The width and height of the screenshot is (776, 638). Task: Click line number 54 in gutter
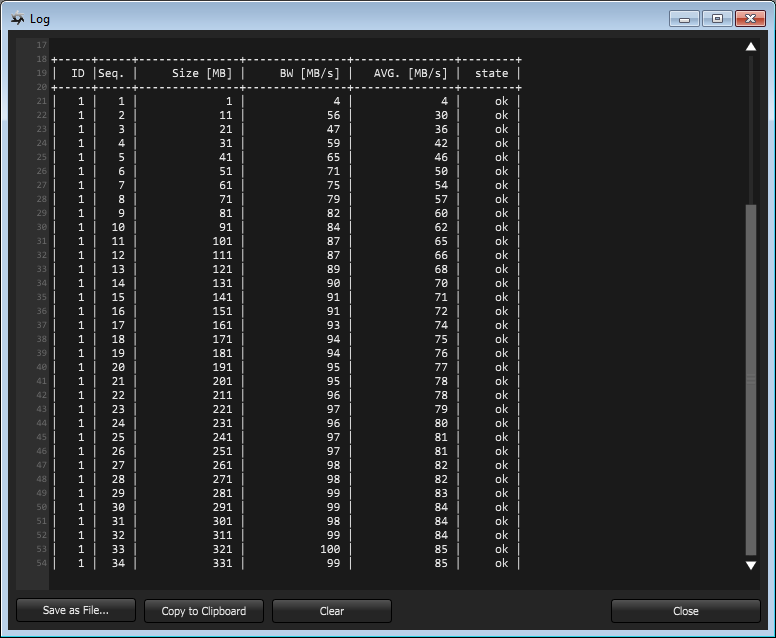pos(42,563)
